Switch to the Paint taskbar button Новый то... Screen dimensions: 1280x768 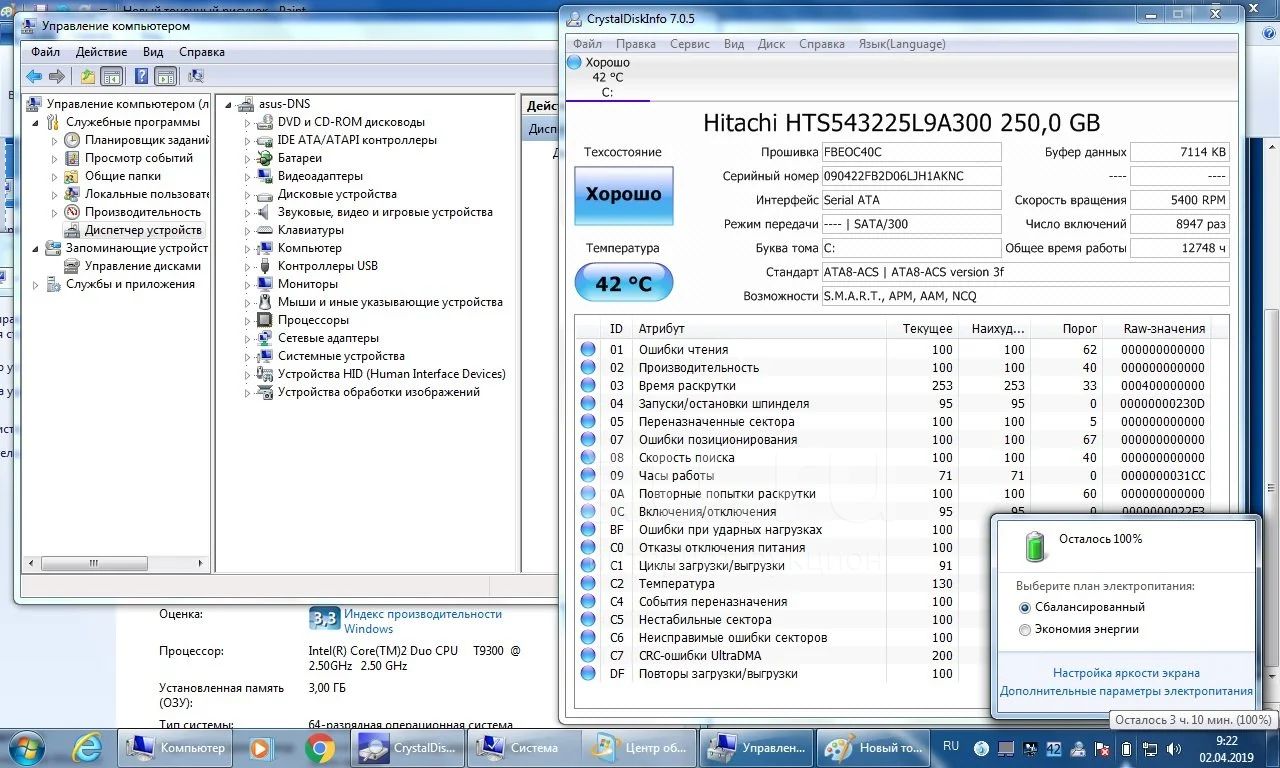click(x=875, y=747)
